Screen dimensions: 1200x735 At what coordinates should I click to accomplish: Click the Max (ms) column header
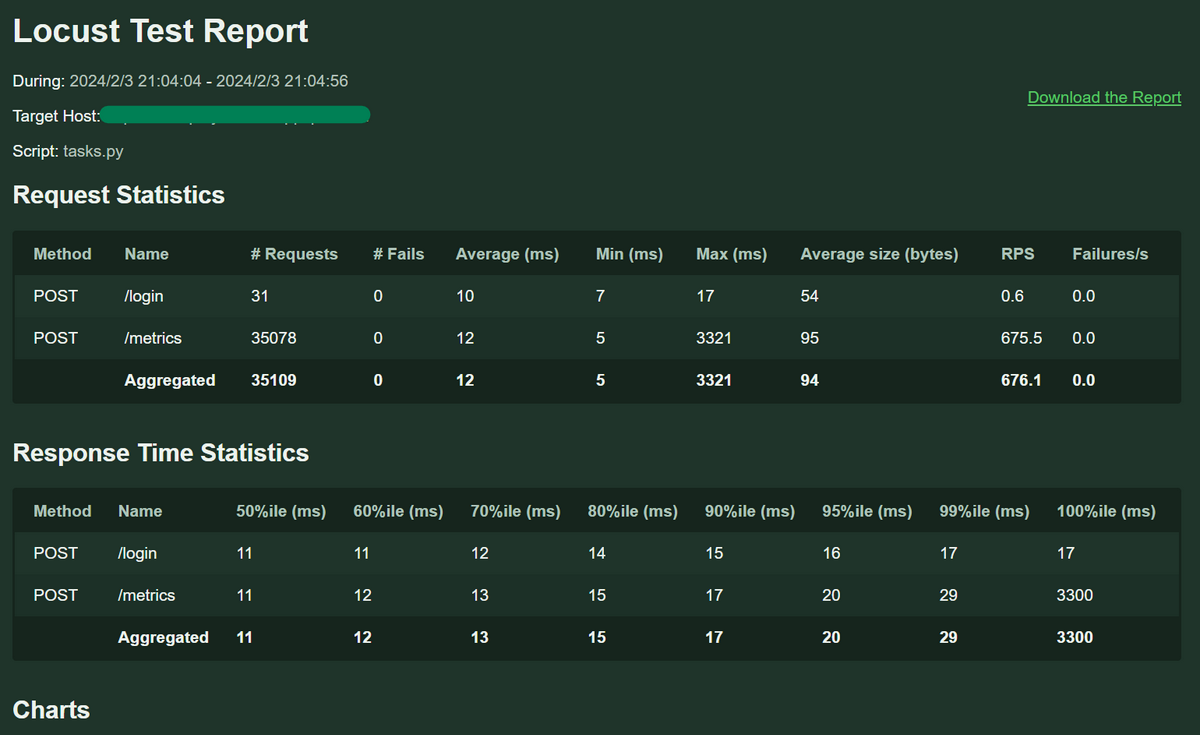click(731, 254)
